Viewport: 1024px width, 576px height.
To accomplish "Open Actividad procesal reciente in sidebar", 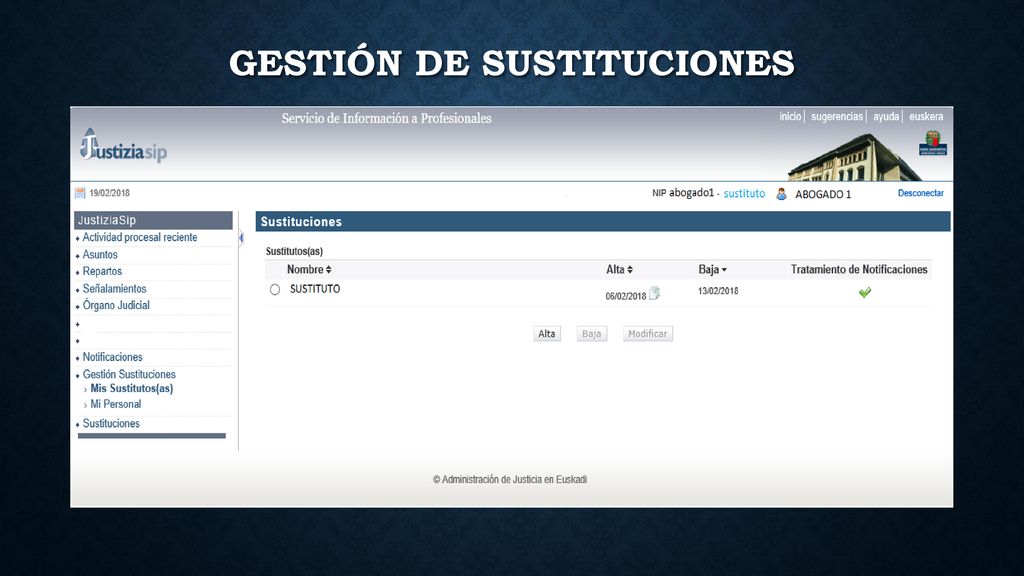I will coord(140,238).
